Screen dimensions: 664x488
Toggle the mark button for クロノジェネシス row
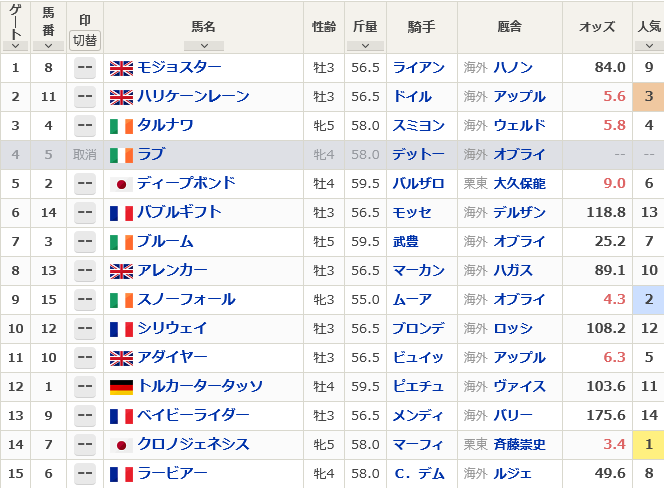pyautogui.click(x=85, y=444)
